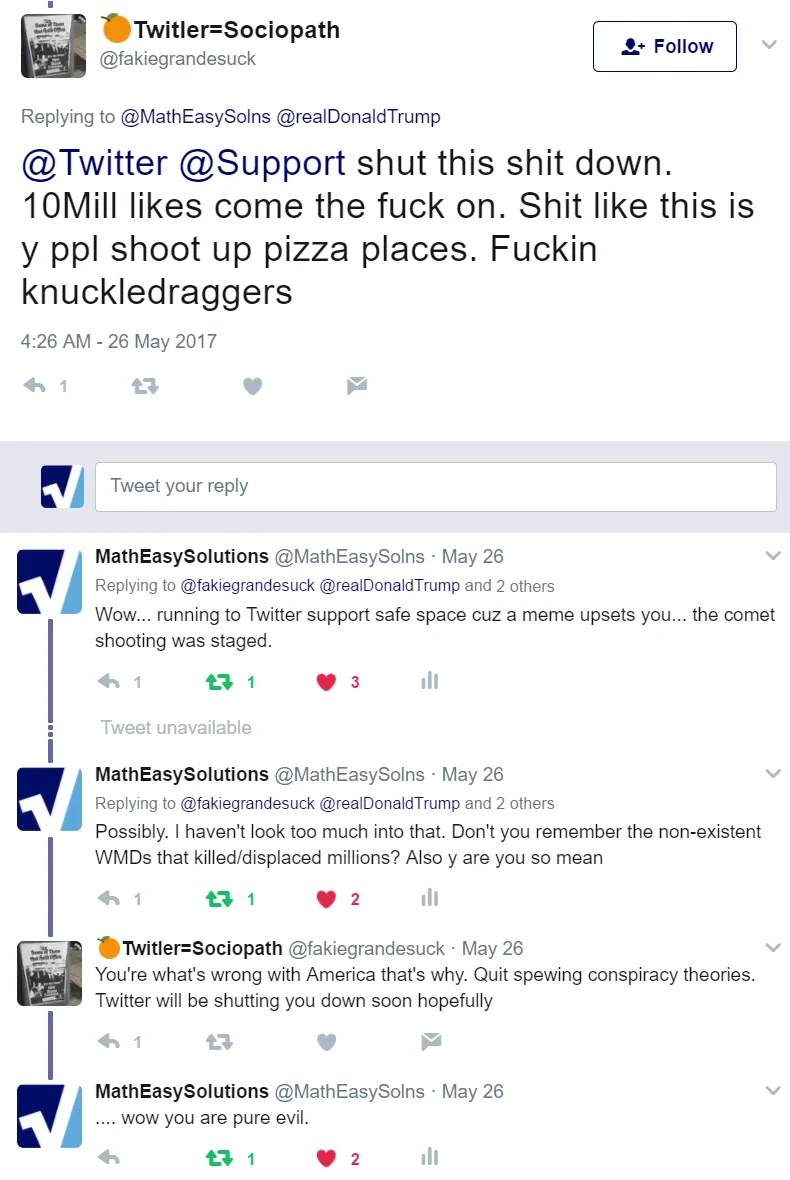The image size is (790, 1180).
Task: Unlike the comet shooting reply with 3 likes
Action: click(x=326, y=682)
